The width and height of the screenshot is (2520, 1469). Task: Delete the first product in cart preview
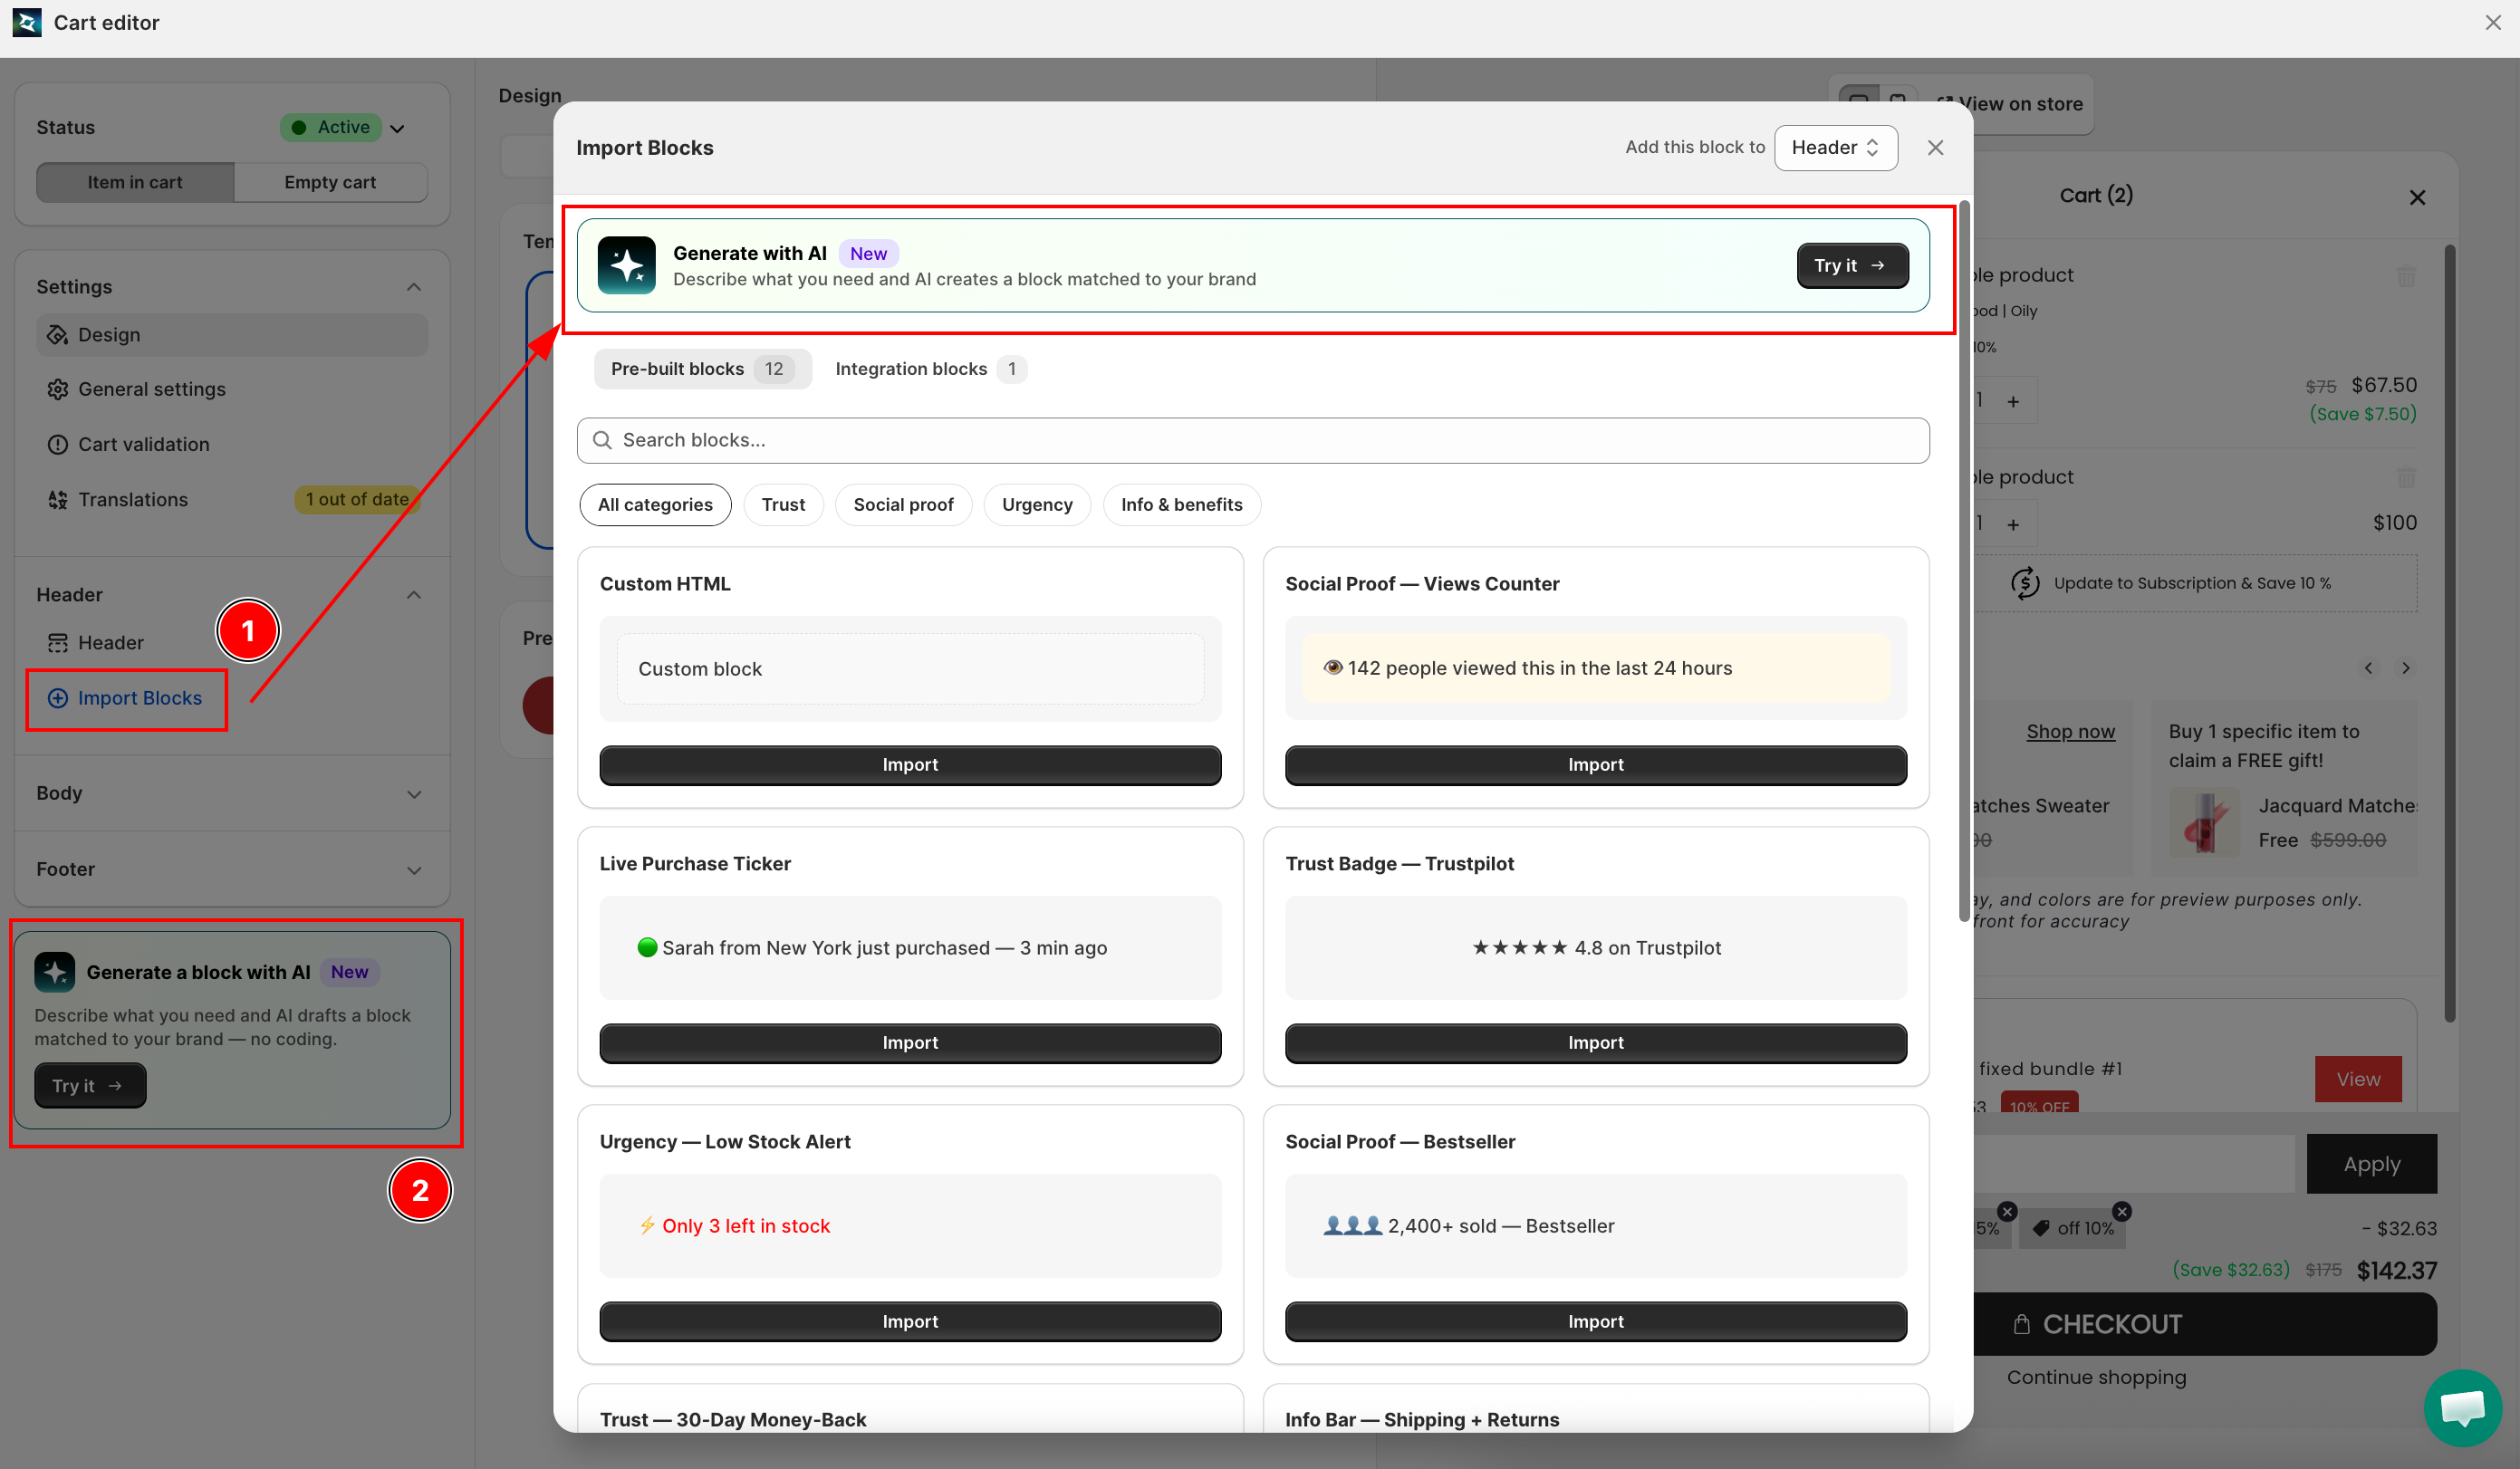(2406, 276)
